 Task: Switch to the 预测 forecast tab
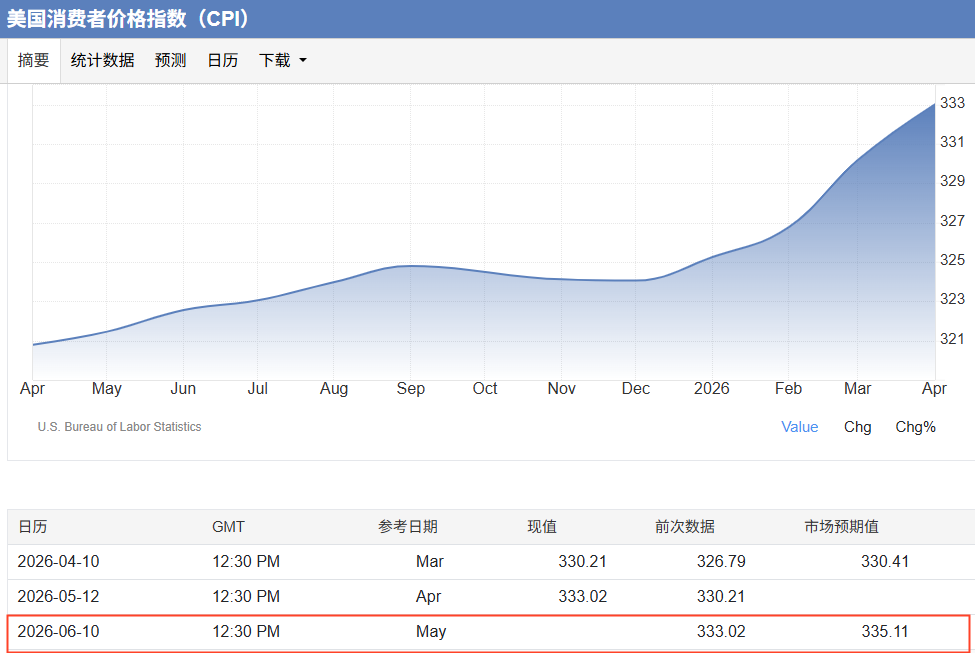click(x=170, y=60)
